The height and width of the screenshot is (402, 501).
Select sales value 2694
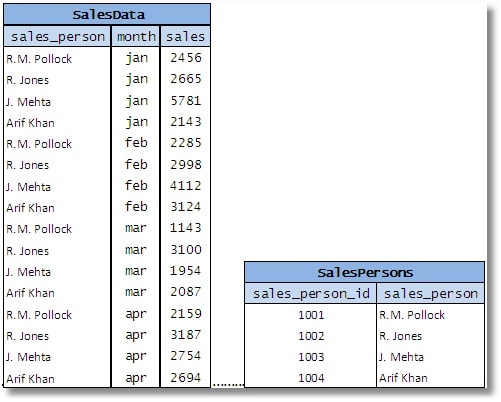[x=186, y=378]
